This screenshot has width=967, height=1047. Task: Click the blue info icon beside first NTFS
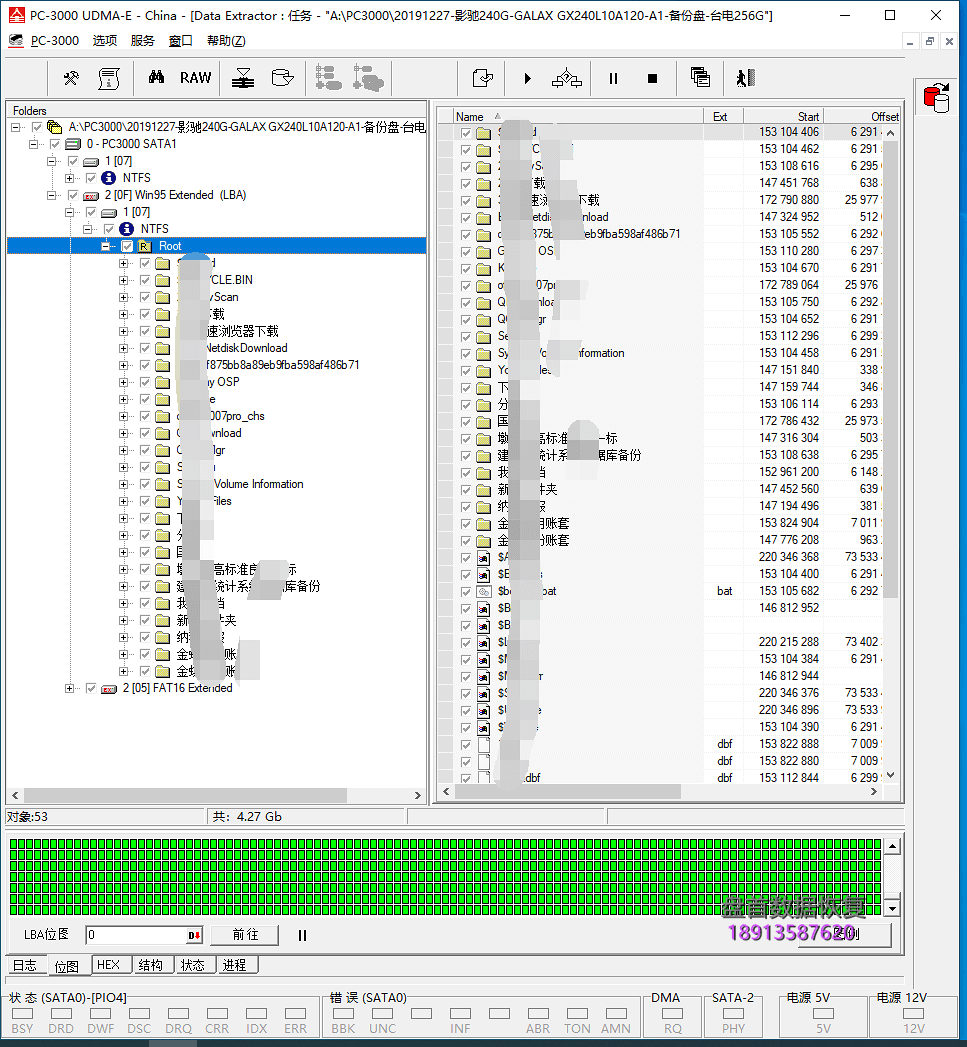pyautogui.click(x=108, y=178)
